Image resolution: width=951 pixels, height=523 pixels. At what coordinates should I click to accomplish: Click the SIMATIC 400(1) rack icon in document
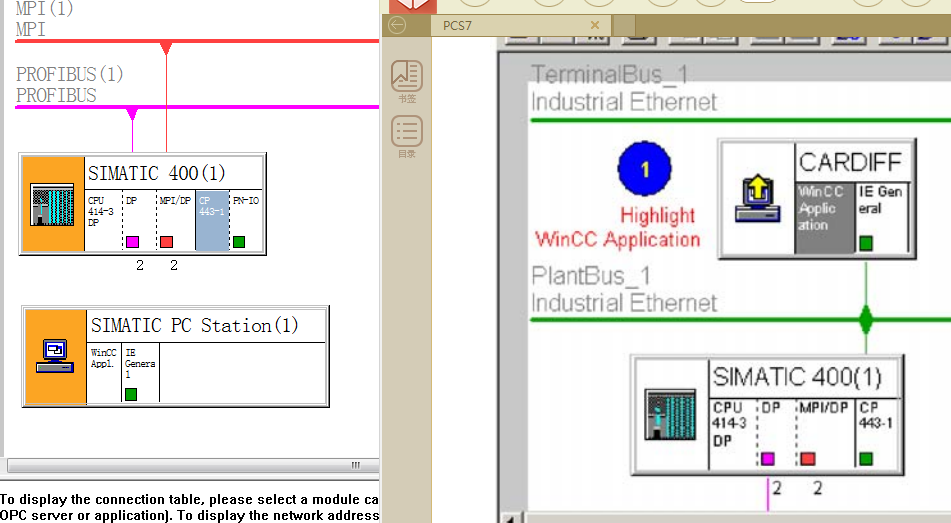pos(670,414)
